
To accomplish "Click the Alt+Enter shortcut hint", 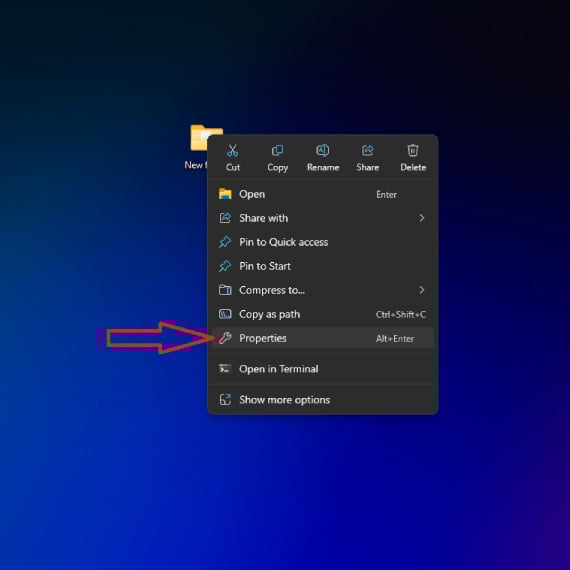I will coord(395,338).
